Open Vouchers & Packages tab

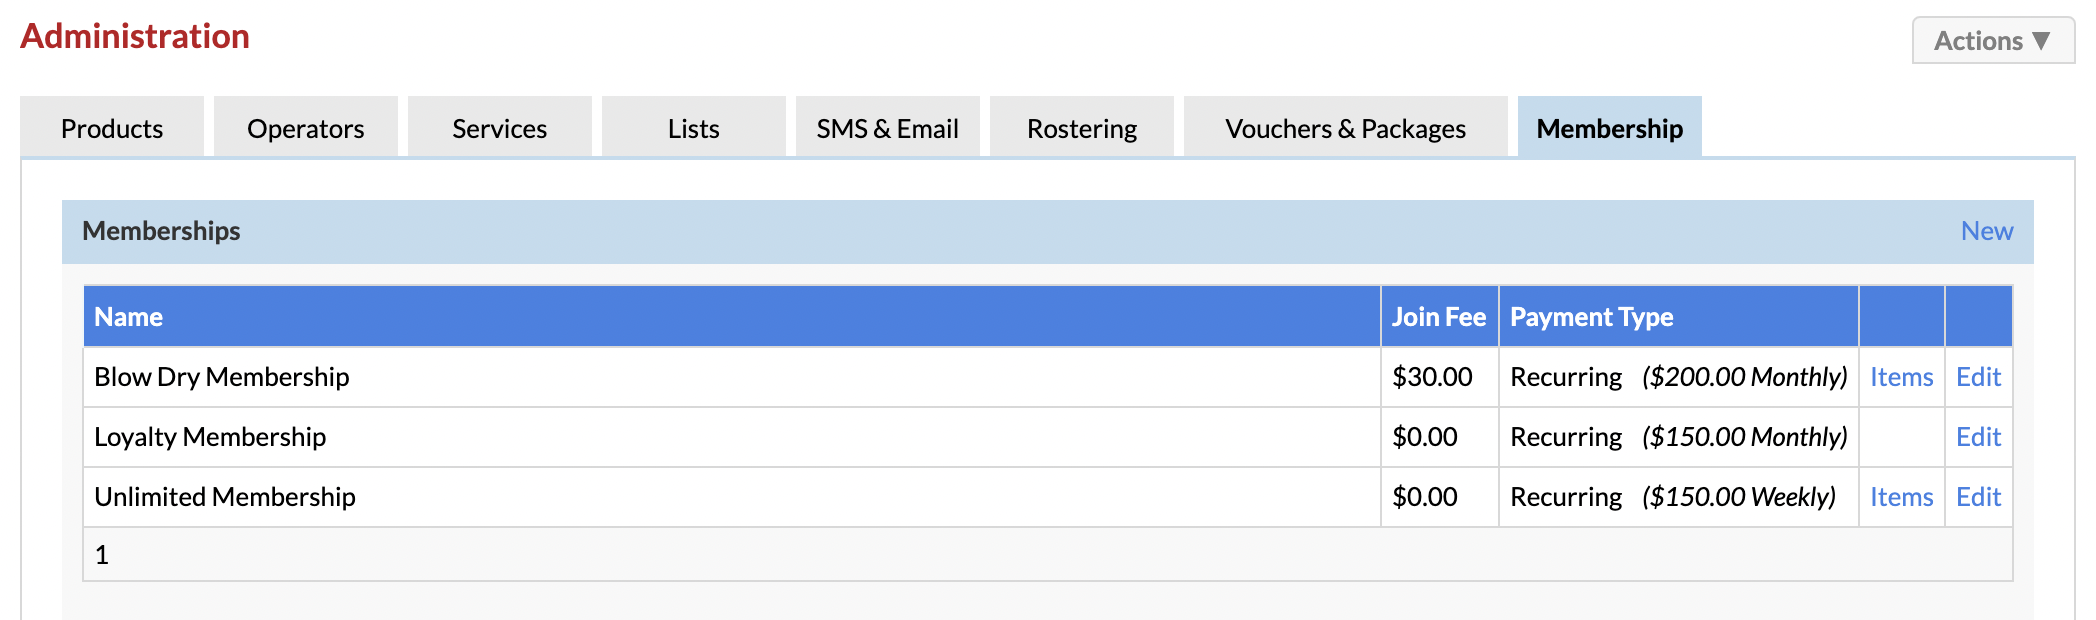[x=1346, y=128]
